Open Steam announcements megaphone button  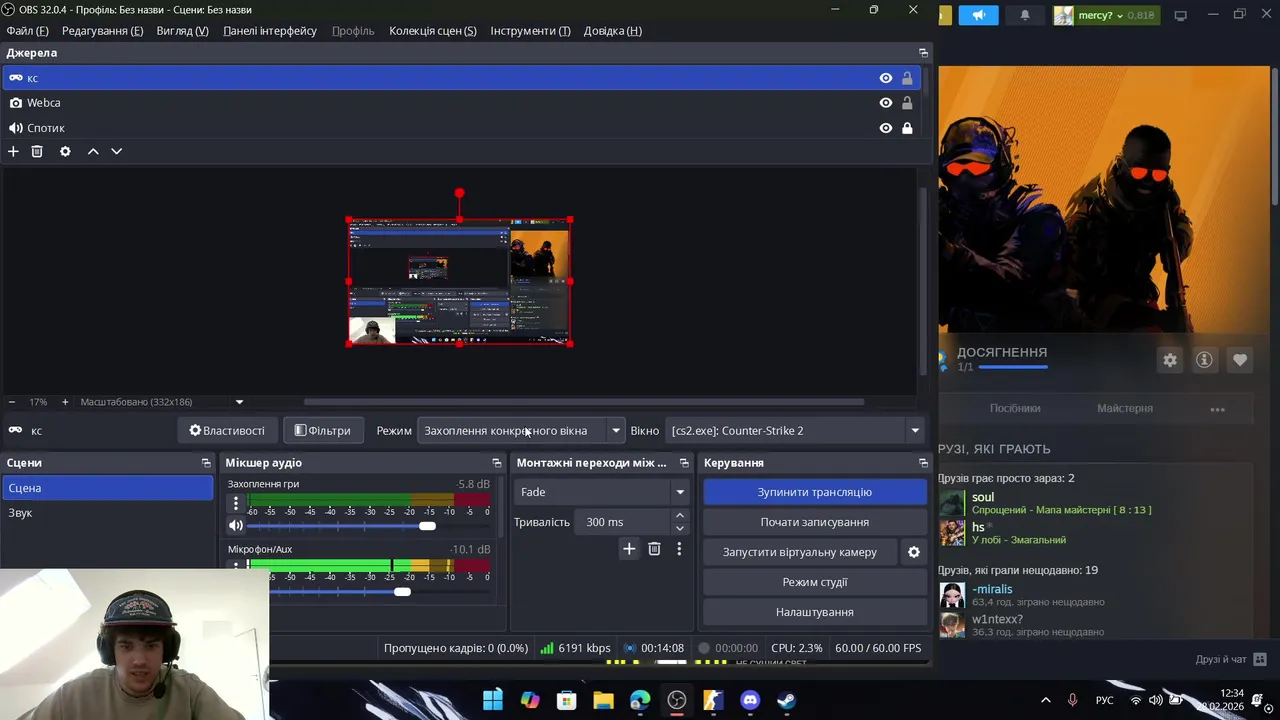click(x=979, y=15)
